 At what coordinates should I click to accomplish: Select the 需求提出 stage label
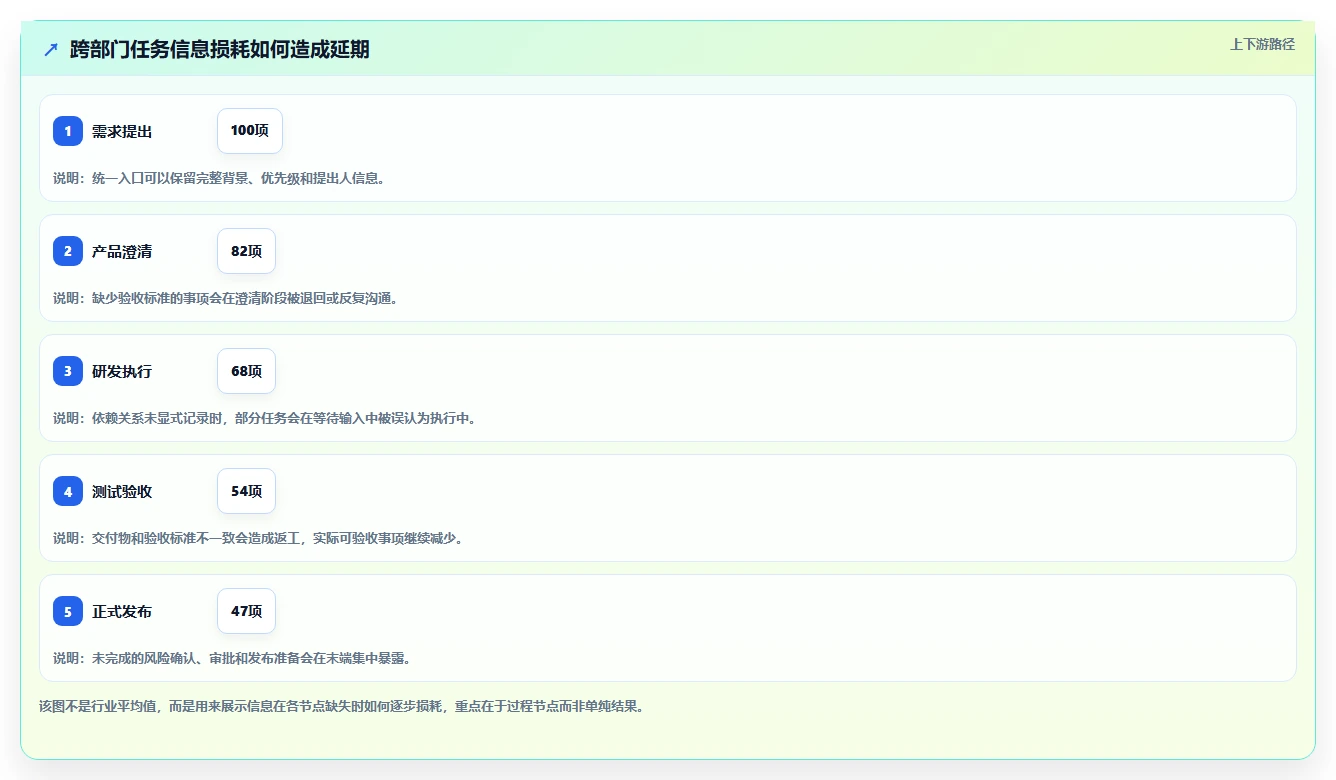coord(122,131)
